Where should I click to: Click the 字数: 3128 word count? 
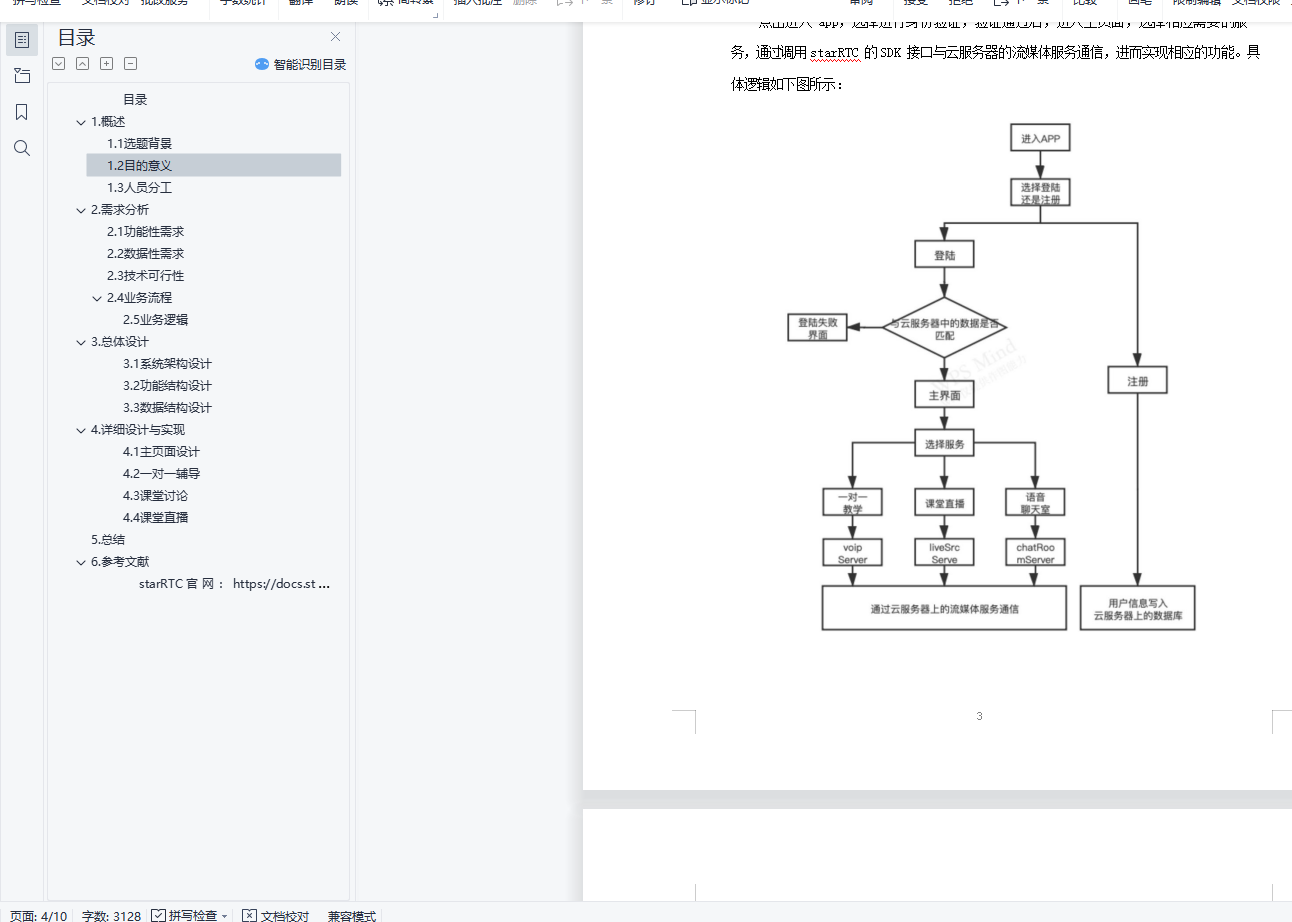coord(111,915)
